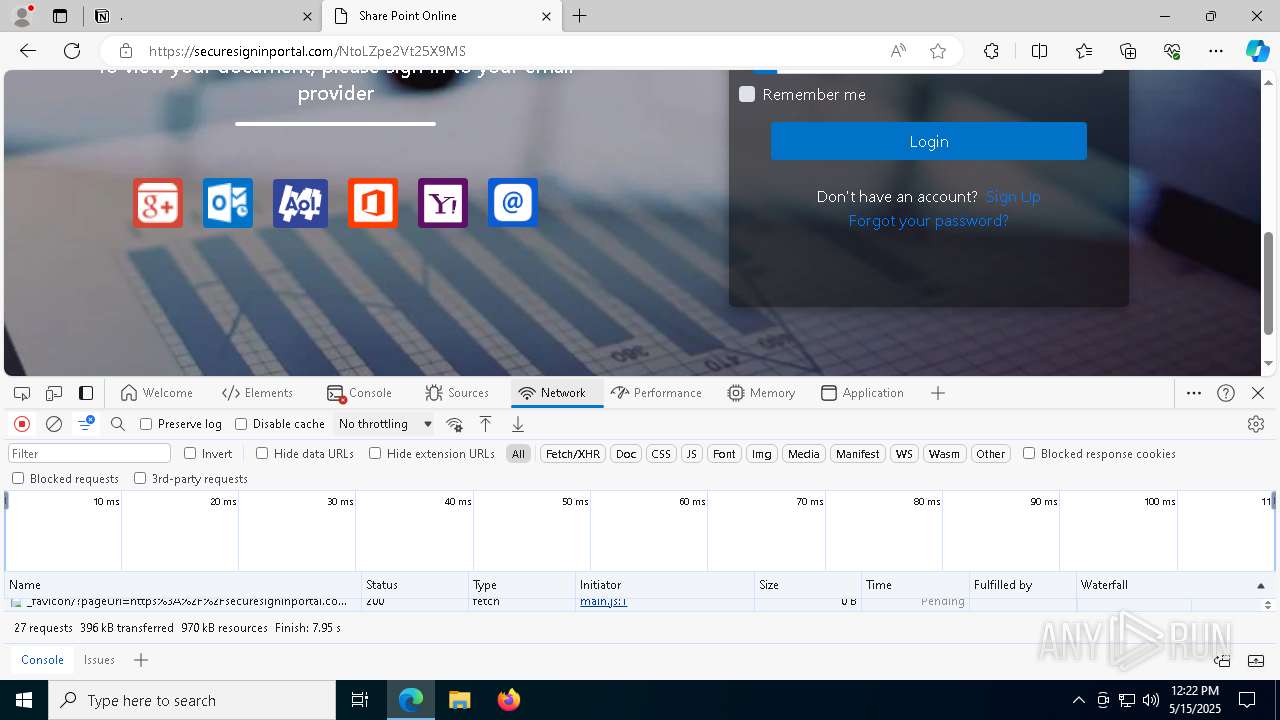Choose the Yahoo mail provider icon
The image size is (1280, 720).
[443, 203]
